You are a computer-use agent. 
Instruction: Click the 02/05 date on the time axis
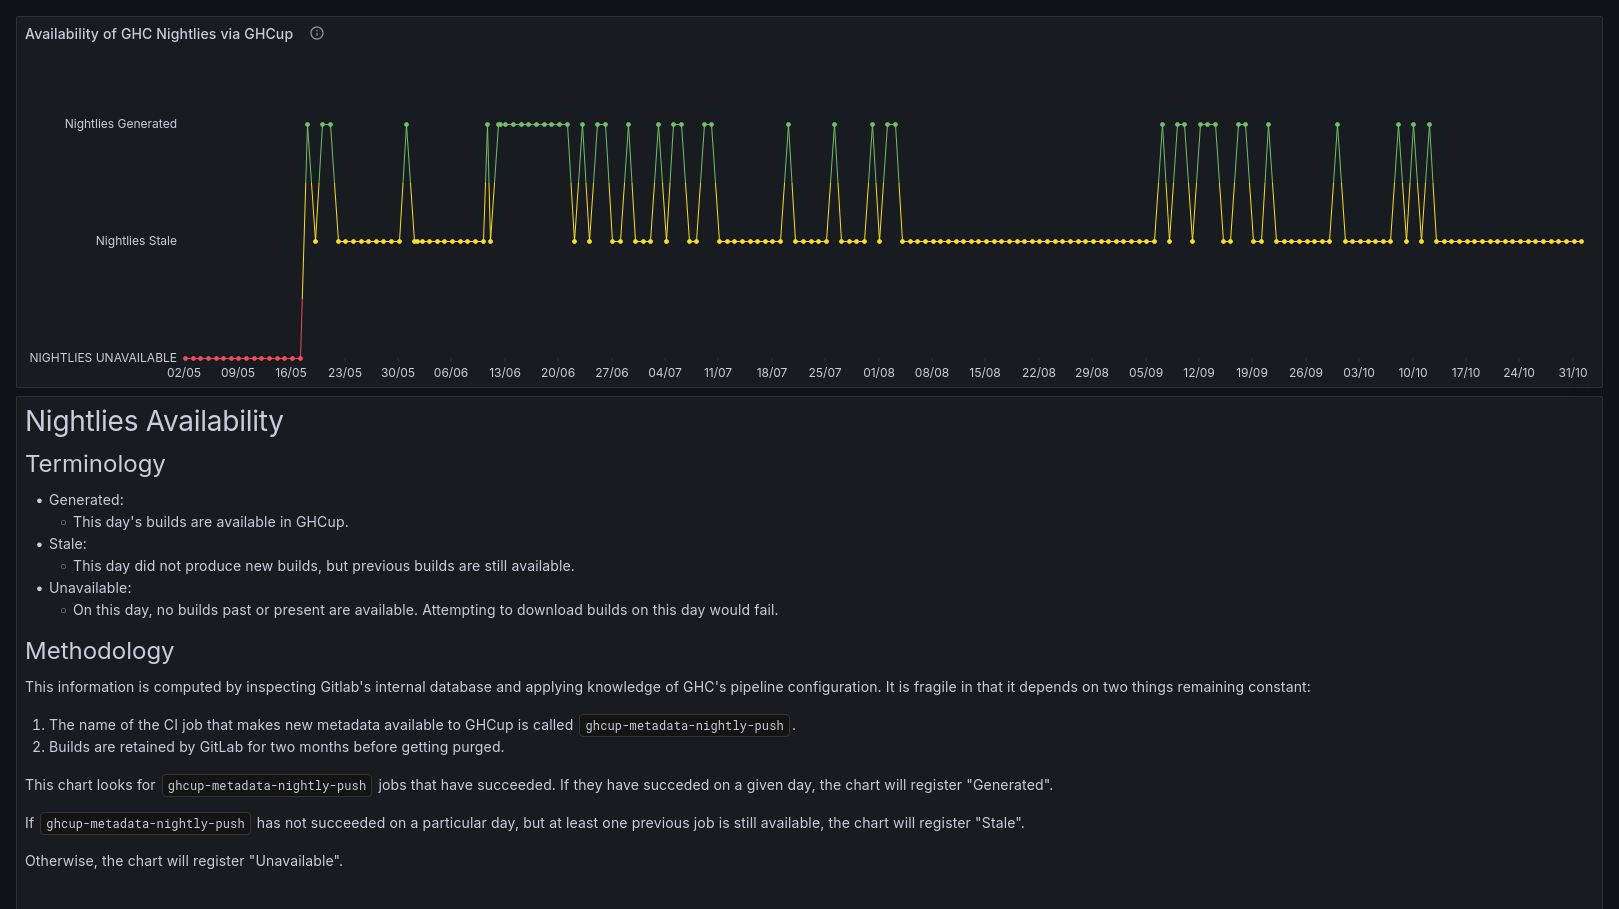(x=184, y=373)
